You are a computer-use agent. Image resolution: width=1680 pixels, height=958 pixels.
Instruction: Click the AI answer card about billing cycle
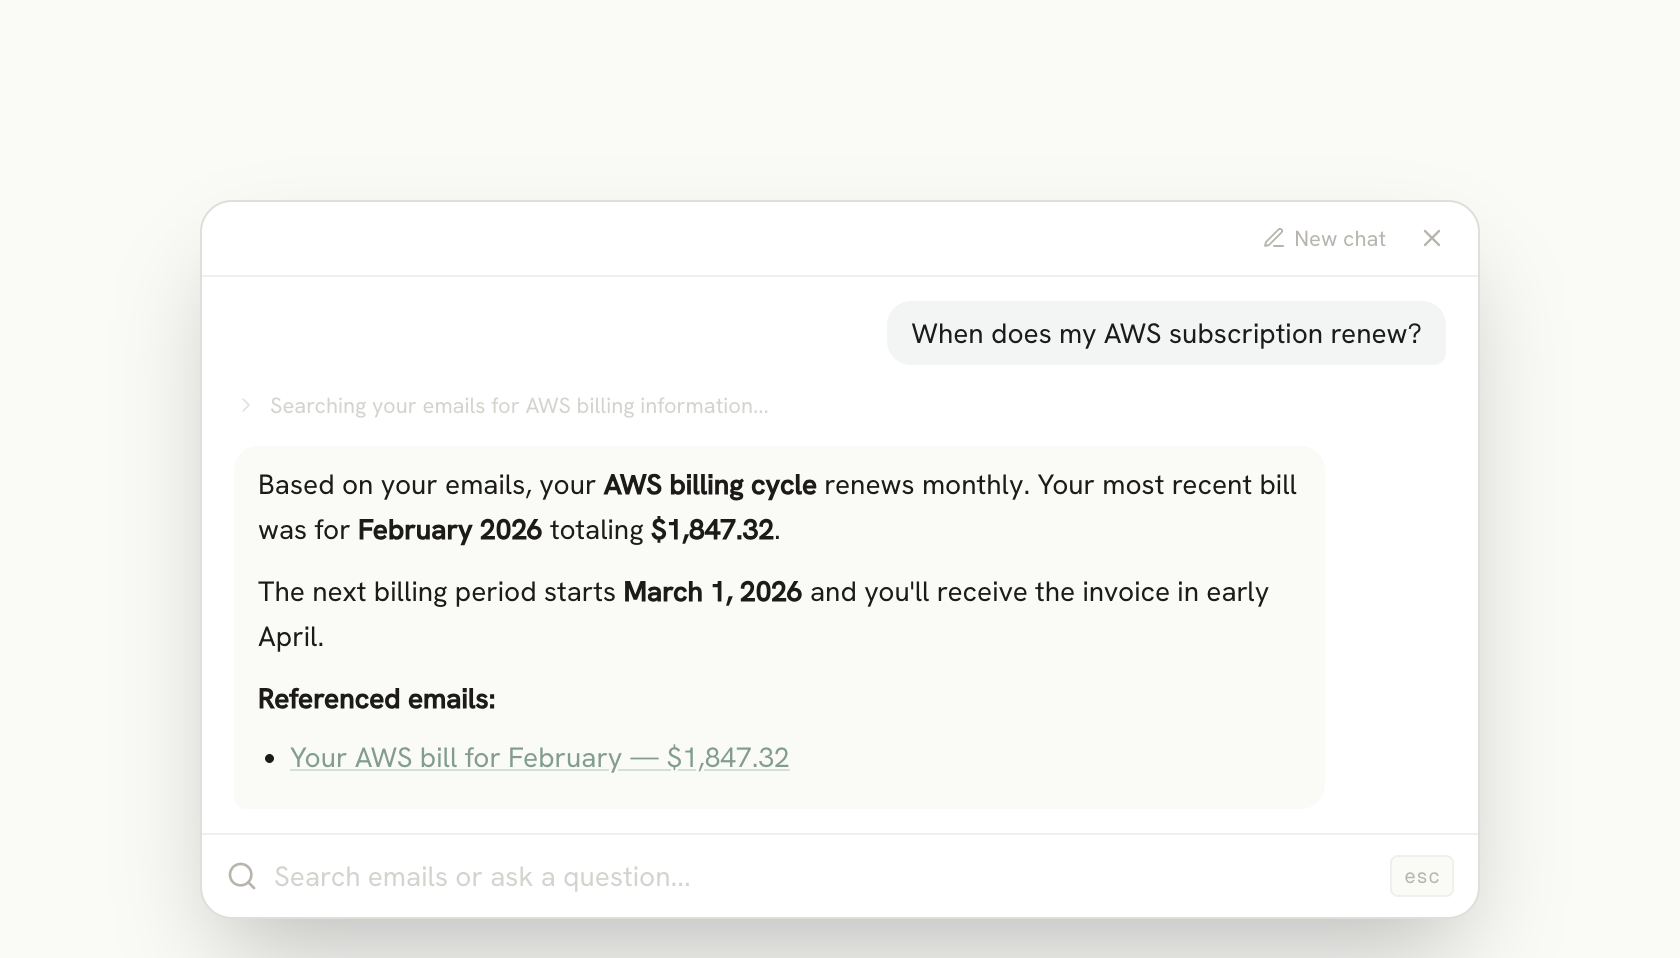[780, 627]
